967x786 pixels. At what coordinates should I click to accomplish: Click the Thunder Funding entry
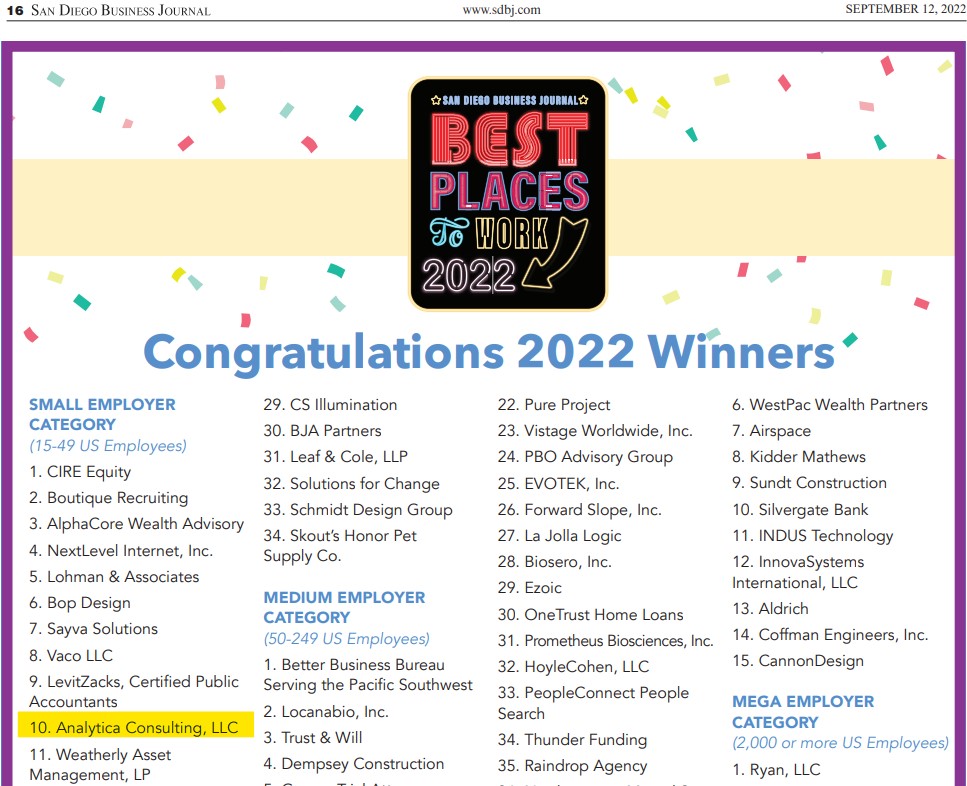pyautogui.click(x=572, y=740)
